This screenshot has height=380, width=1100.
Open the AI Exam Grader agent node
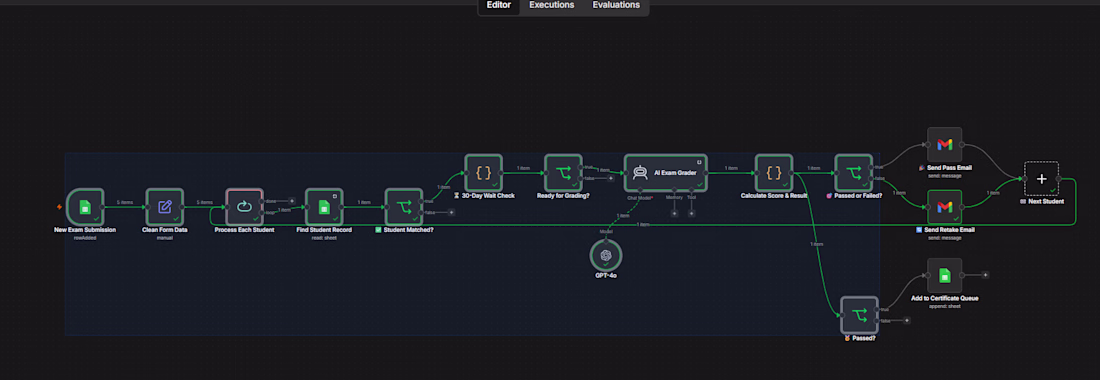pyautogui.click(x=665, y=172)
